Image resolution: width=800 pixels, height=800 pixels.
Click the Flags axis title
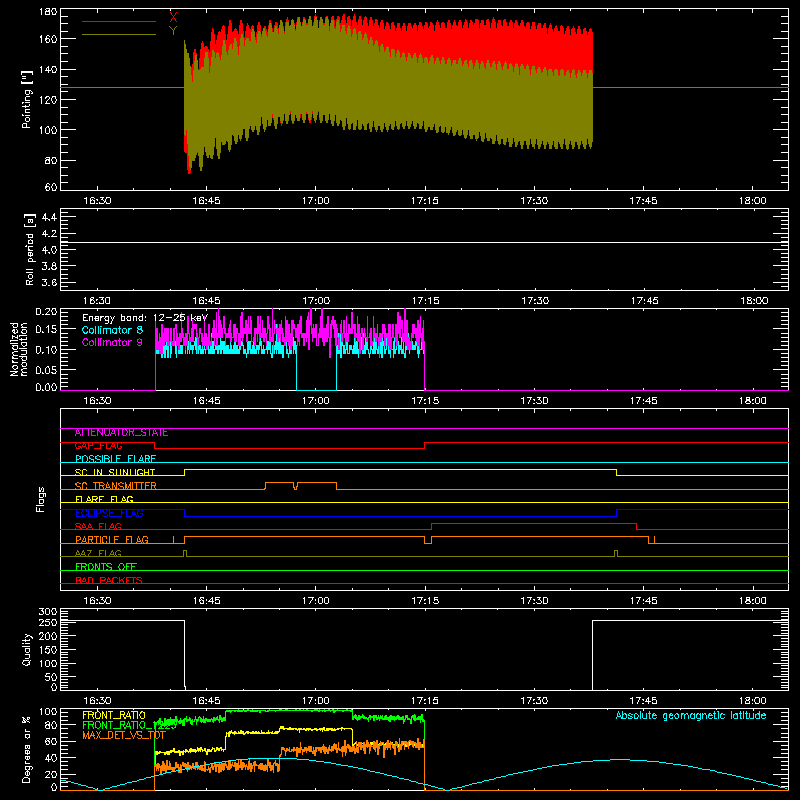(x=40, y=499)
